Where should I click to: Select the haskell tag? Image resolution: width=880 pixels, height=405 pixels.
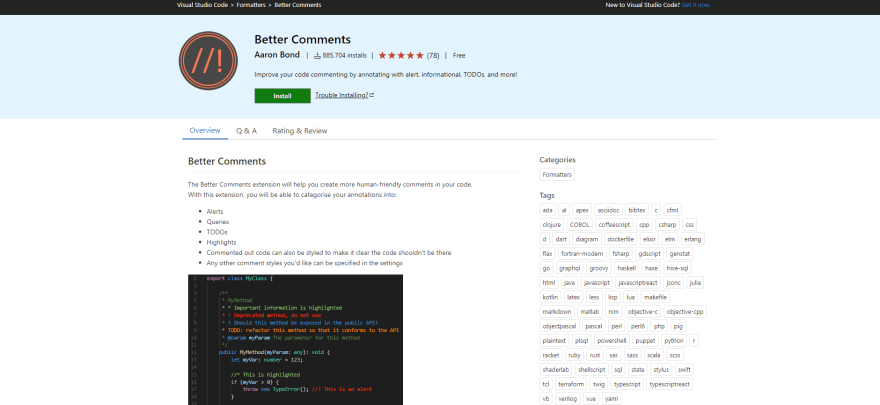coord(626,268)
